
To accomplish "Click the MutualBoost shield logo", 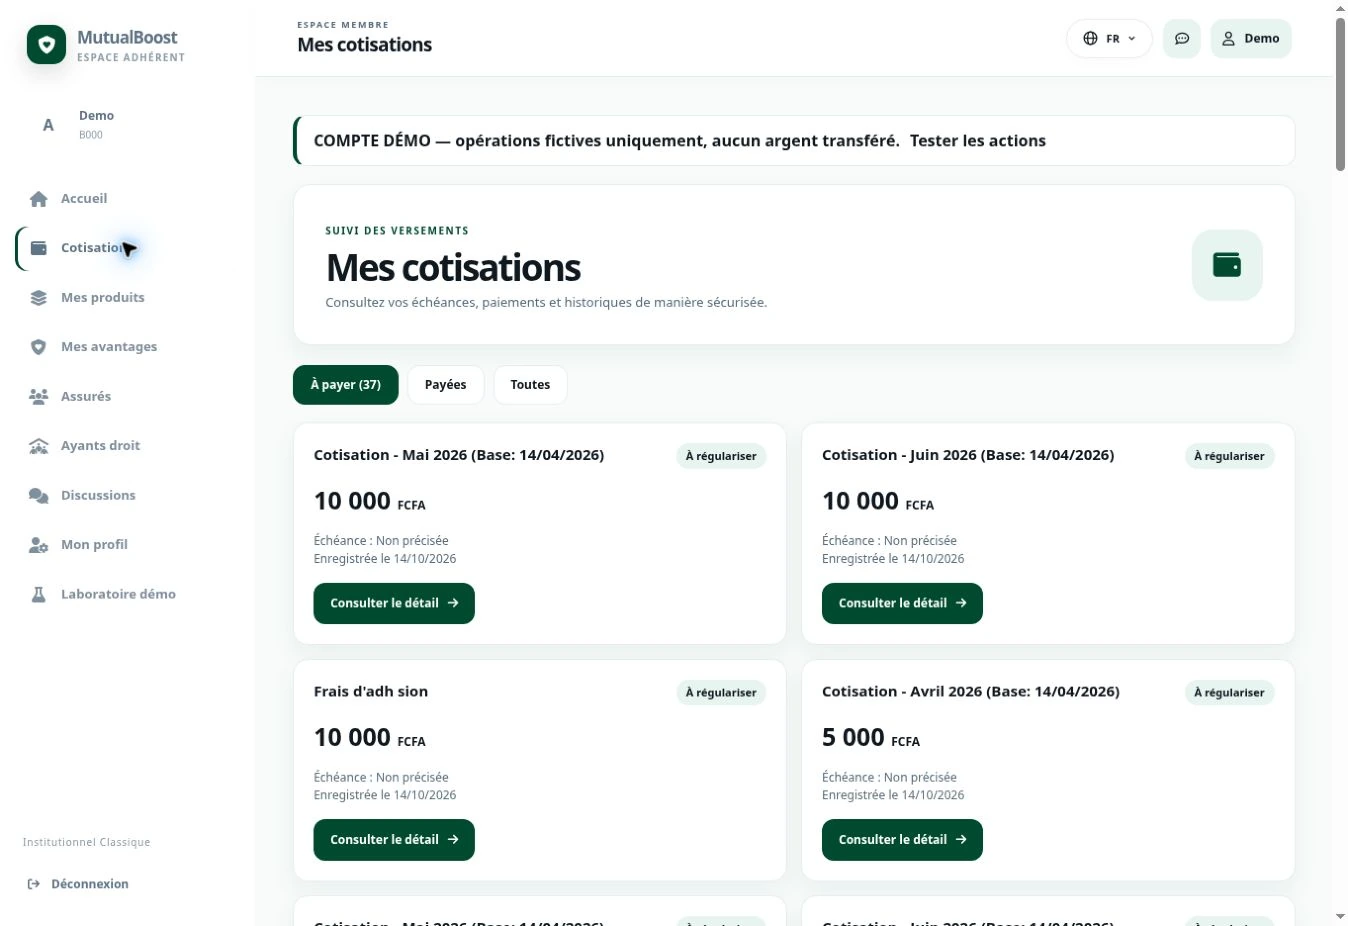I will (x=46, y=45).
